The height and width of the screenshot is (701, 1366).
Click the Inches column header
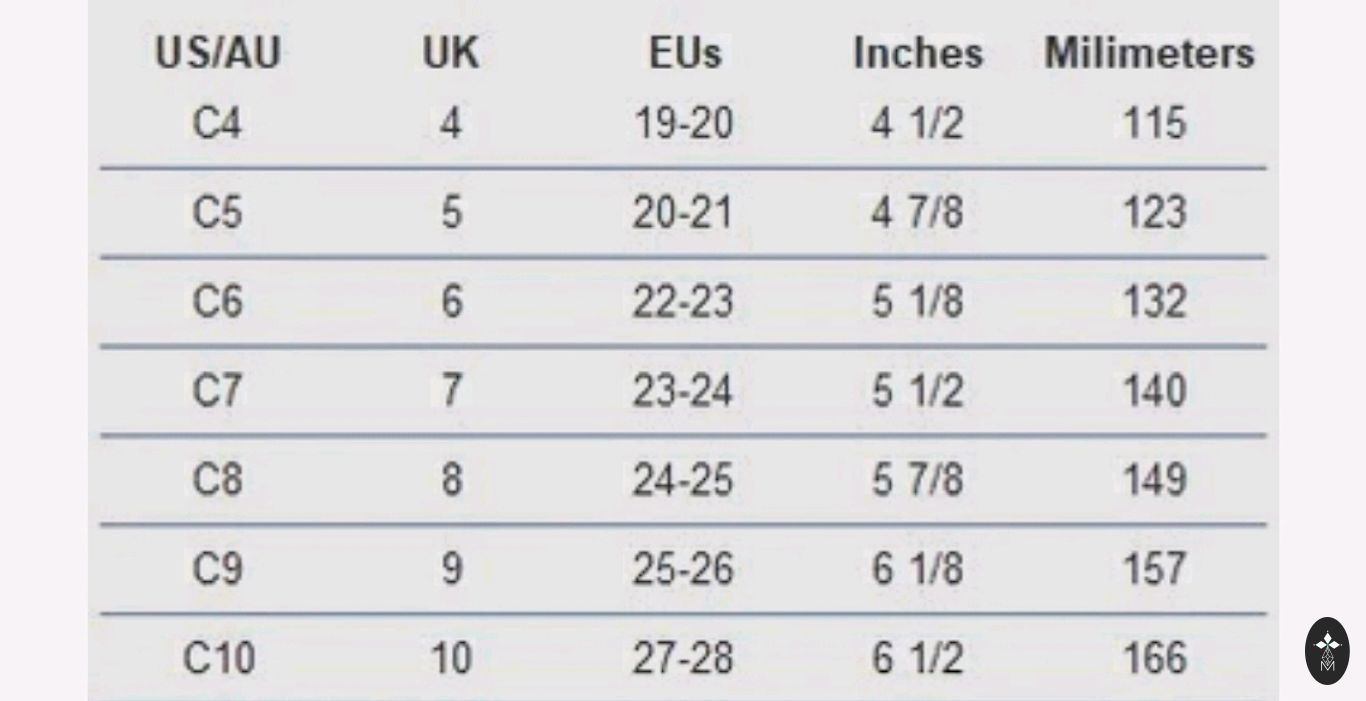(x=918, y=54)
